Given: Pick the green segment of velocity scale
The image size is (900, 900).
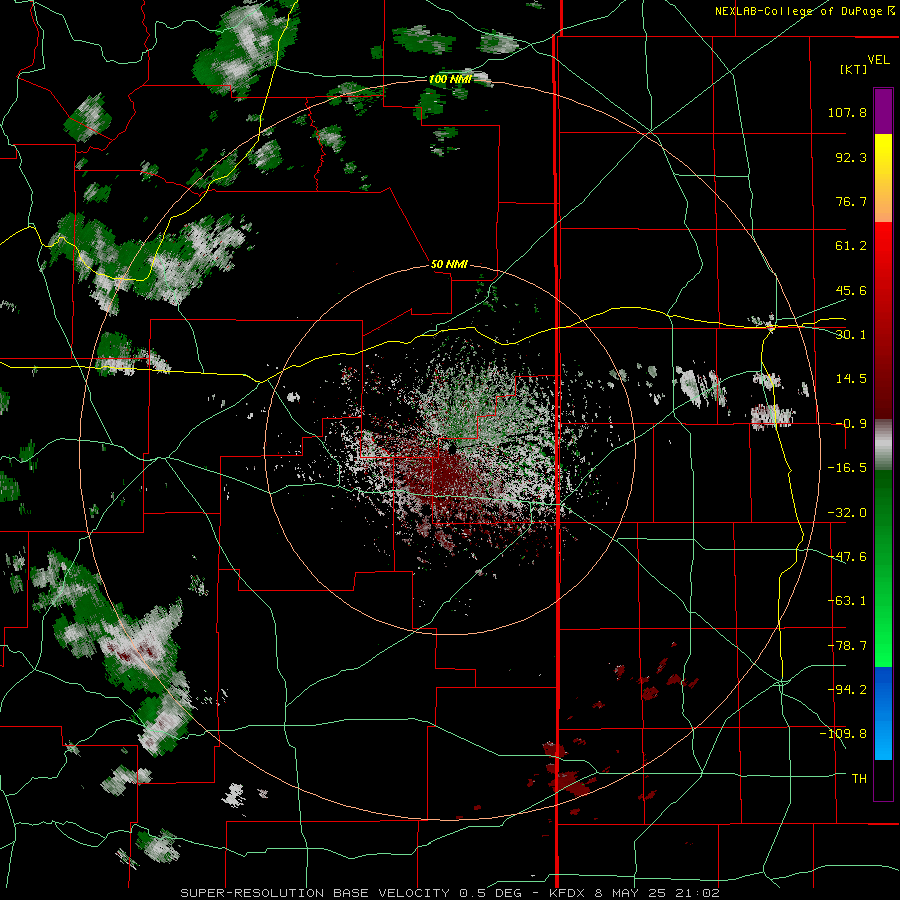Looking at the screenshot, I should [x=883, y=568].
